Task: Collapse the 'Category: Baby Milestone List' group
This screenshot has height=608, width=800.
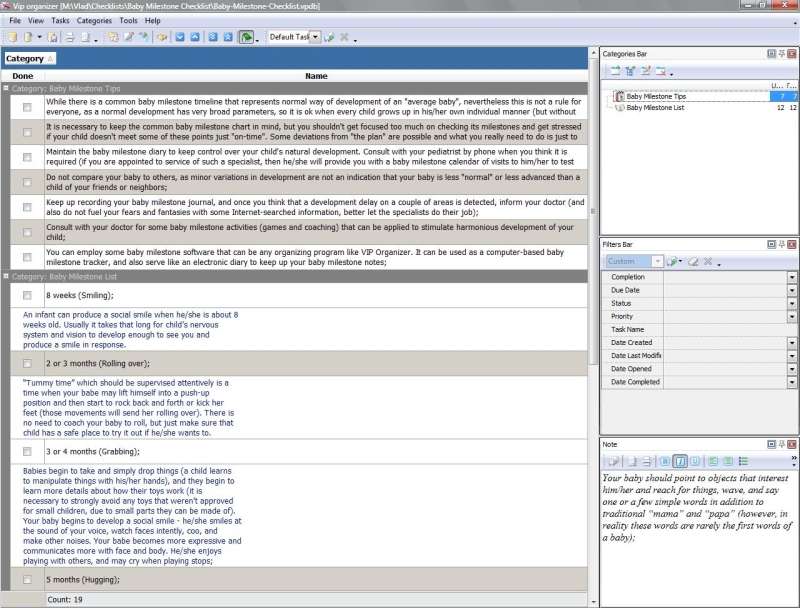Action: tap(6, 275)
